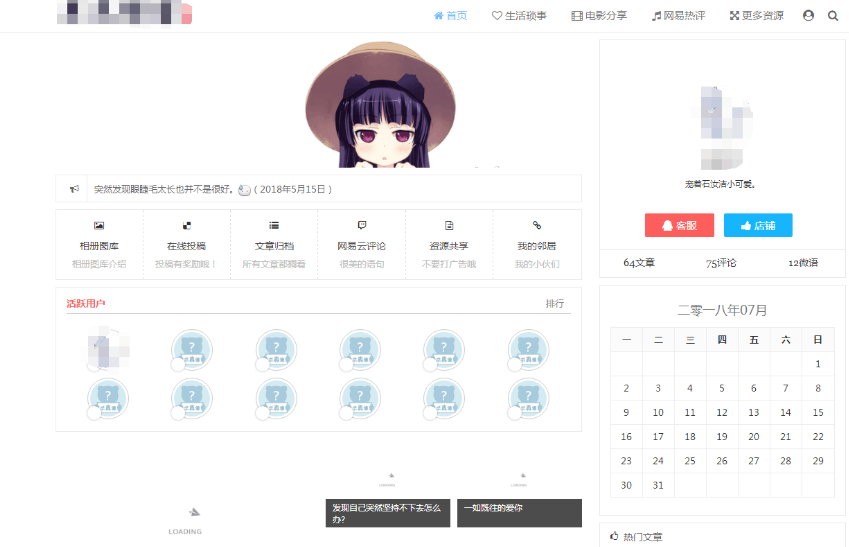
Task: Open the 我的邻居 link
Action: [537, 246]
